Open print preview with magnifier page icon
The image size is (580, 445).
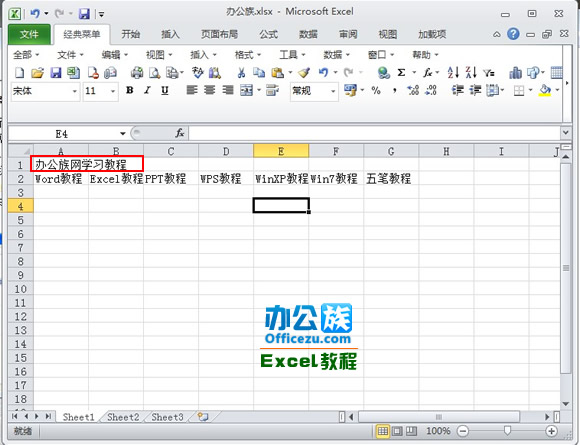coord(154,73)
